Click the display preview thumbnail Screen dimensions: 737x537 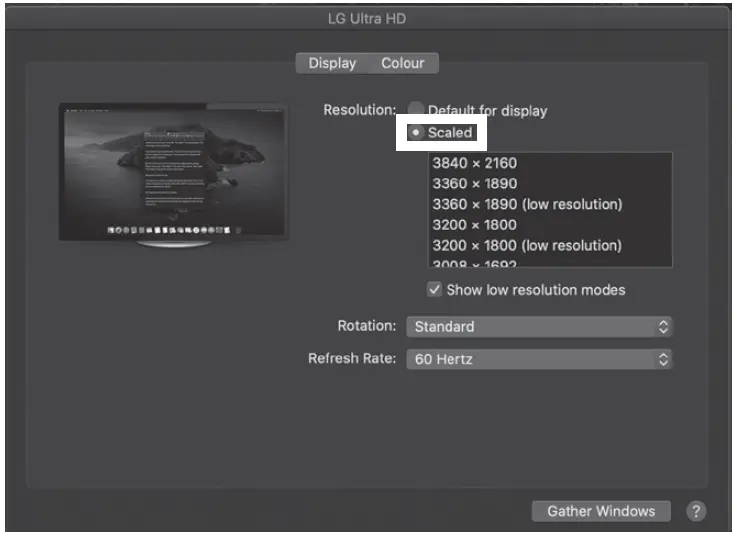tap(173, 175)
